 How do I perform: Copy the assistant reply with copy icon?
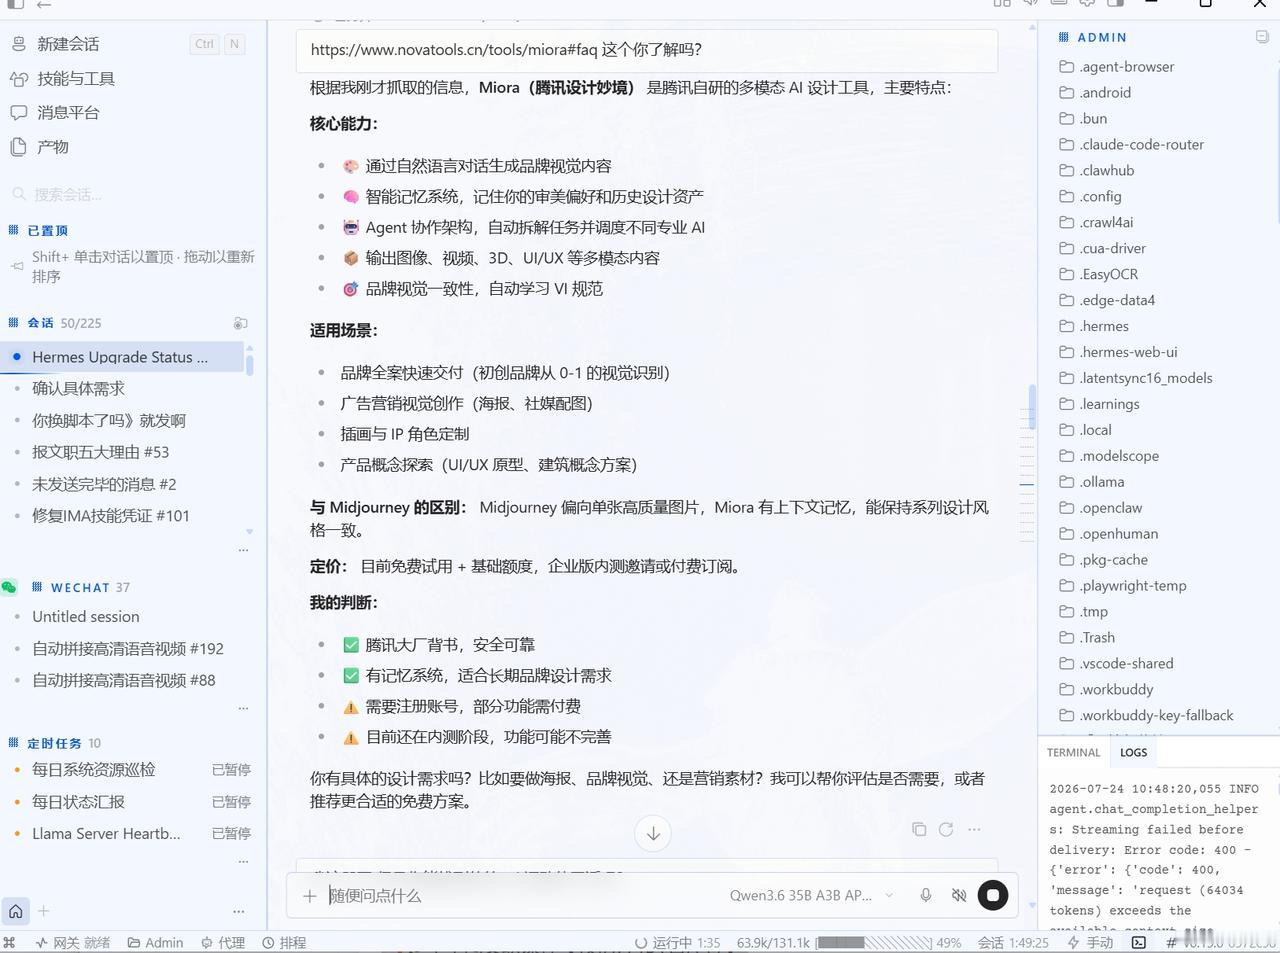pyautogui.click(x=919, y=829)
